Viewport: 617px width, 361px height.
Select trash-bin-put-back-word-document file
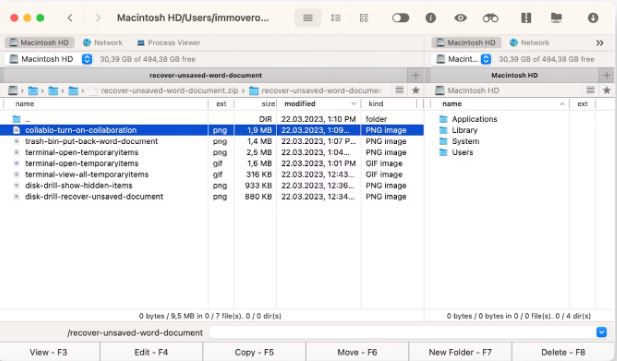coord(212,141)
